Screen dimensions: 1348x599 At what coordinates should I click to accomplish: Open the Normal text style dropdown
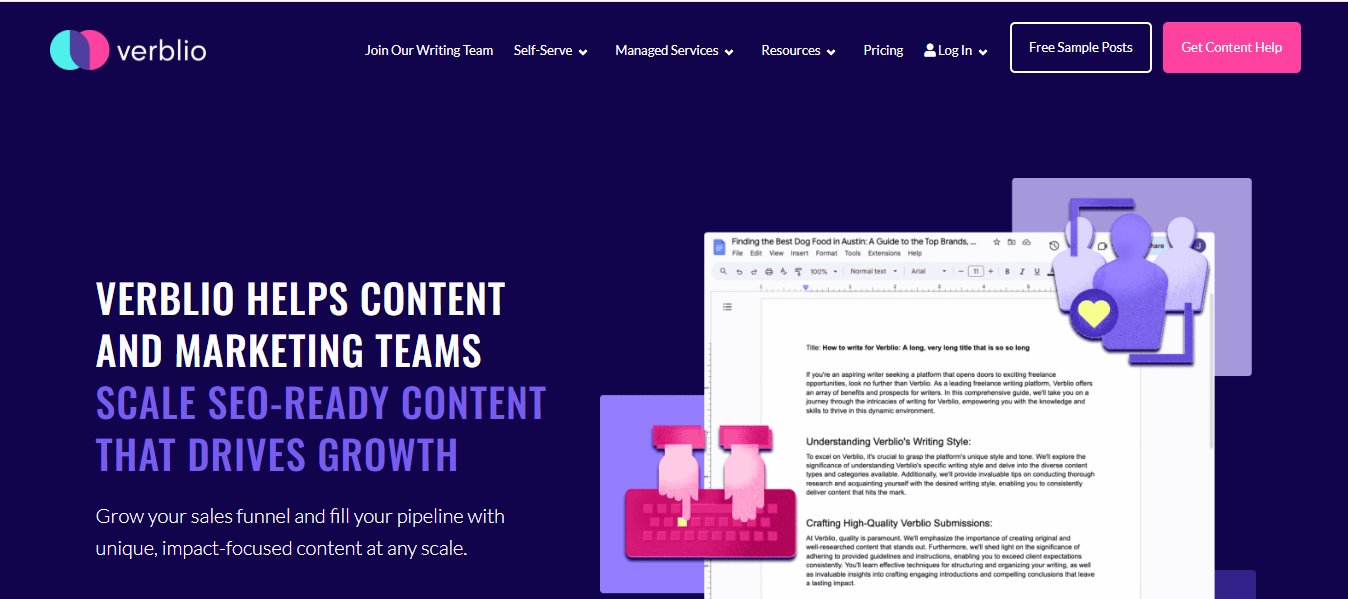[x=873, y=271]
